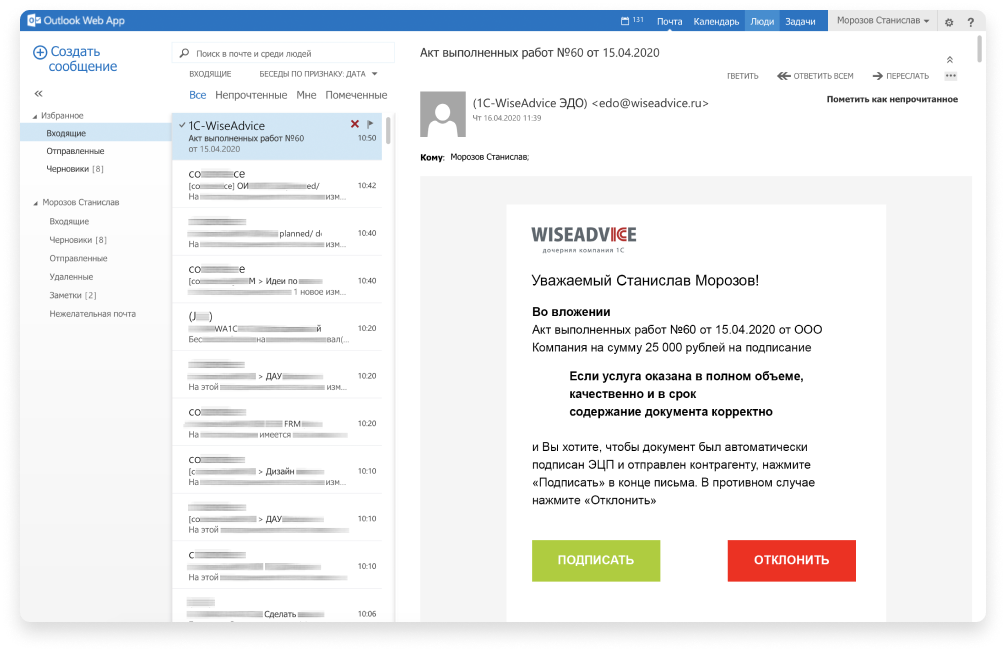The width and height of the screenshot is (1006, 652).
Task: Click the sender address edo@wiseadvice.ru
Action: (650, 103)
